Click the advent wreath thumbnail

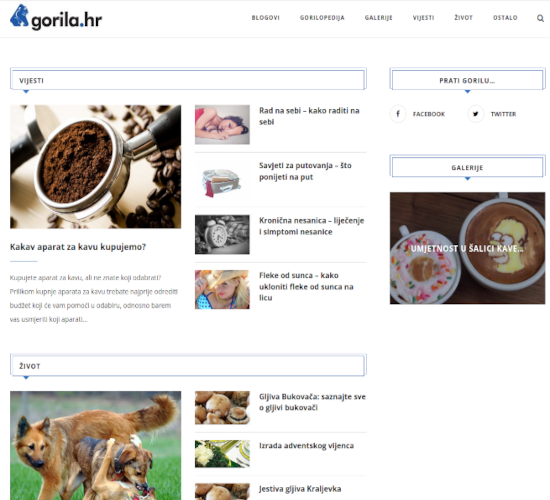[x=222, y=454]
